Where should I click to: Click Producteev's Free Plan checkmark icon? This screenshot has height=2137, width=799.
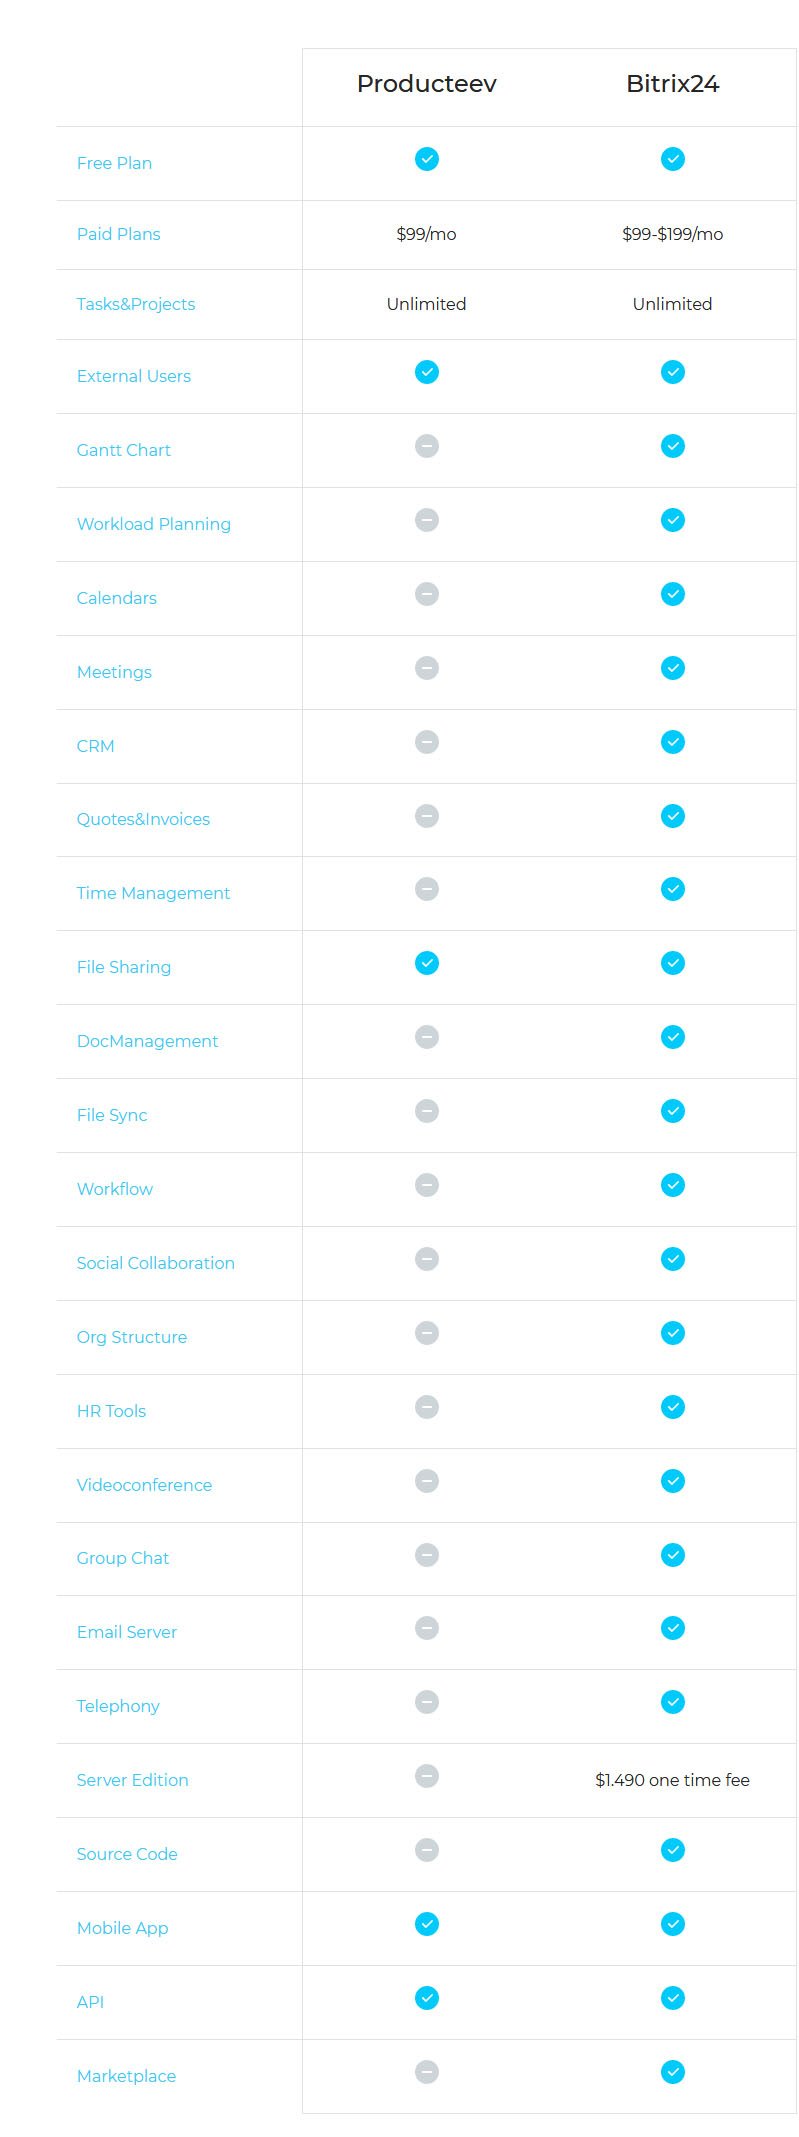pyautogui.click(x=427, y=159)
